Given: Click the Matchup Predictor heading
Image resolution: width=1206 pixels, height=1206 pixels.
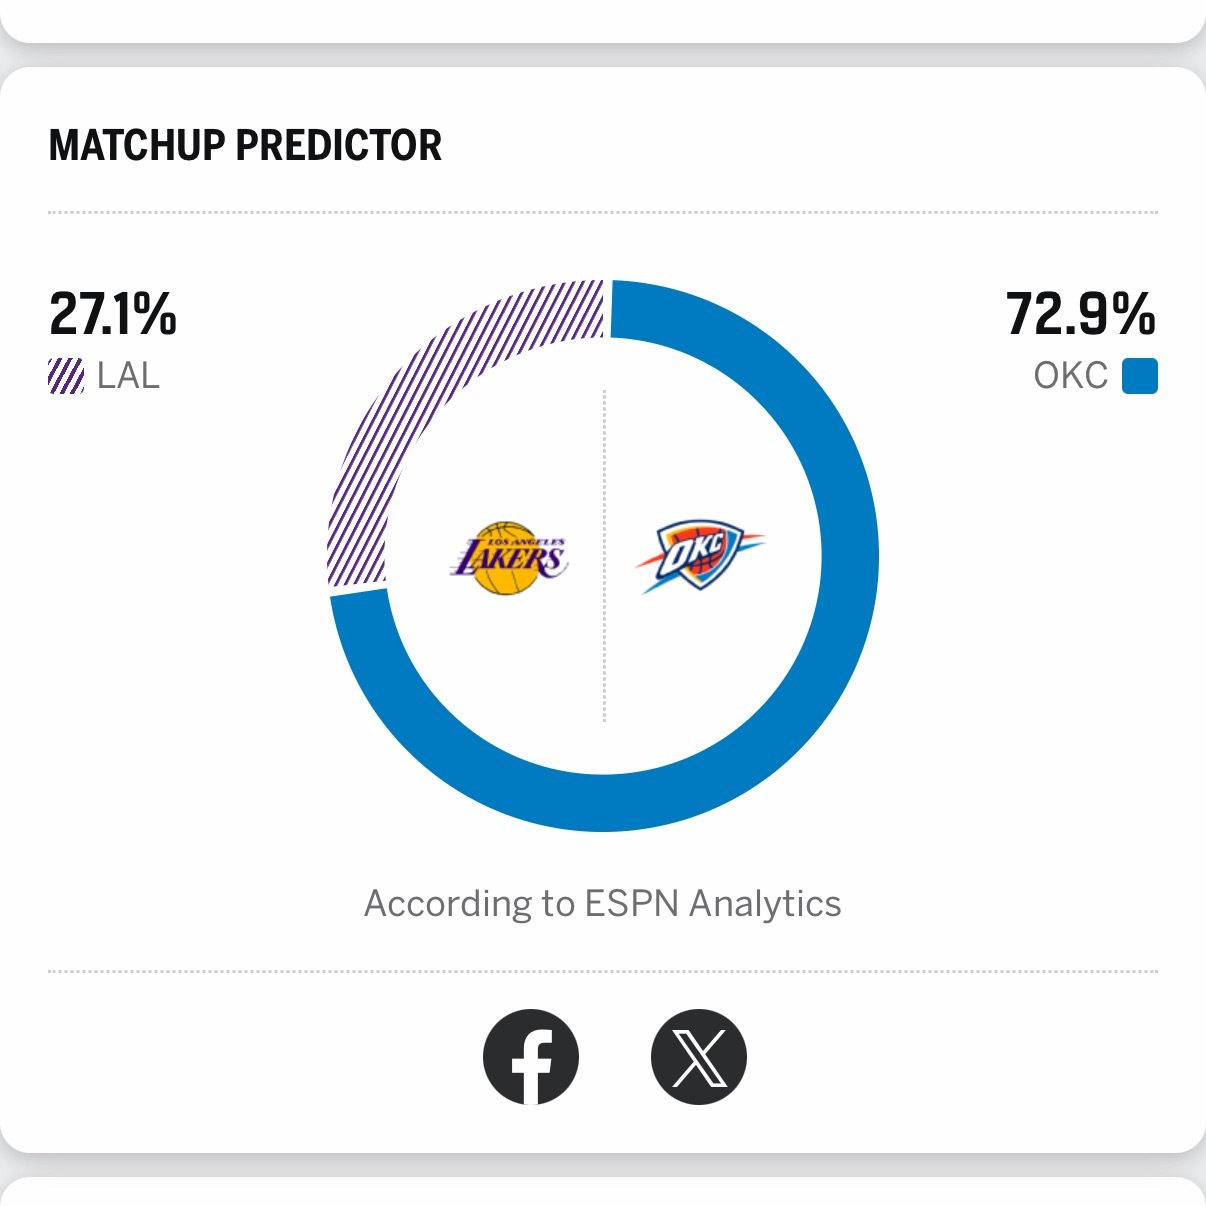Looking at the screenshot, I should (x=245, y=146).
